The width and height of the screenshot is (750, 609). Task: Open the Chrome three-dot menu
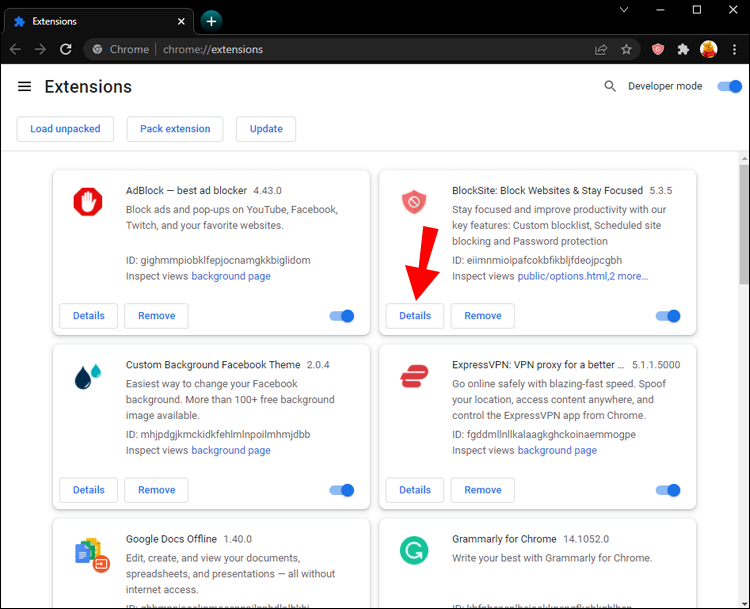coord(734,49)
